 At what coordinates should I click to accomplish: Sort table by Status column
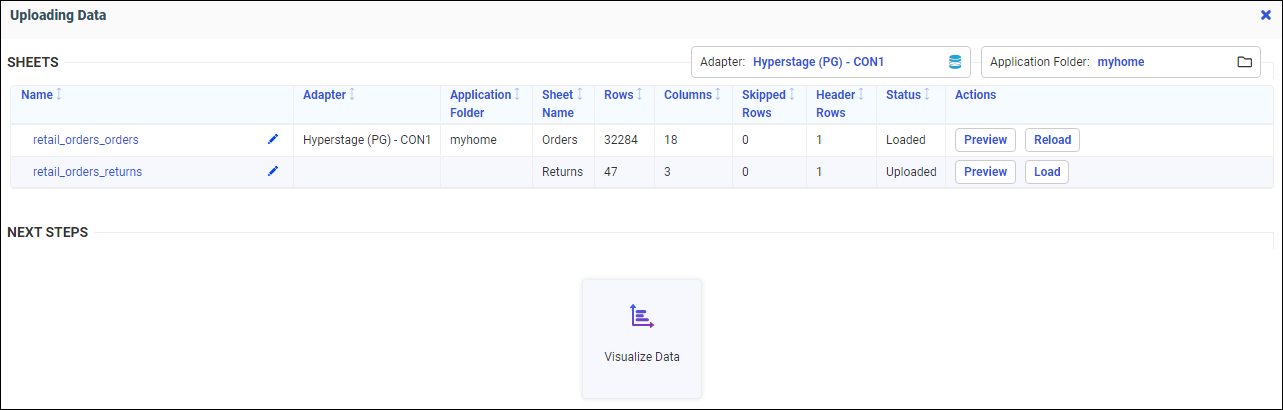click(x=903, y=95)
